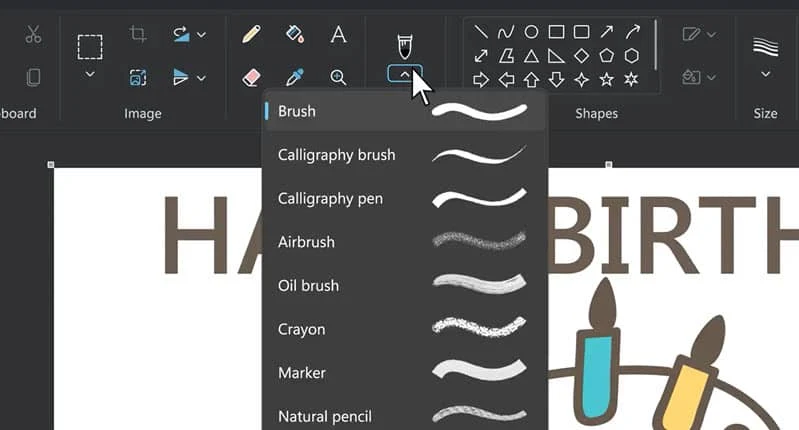Select the Five-point star shape
The width and height of the screenshot is (799, 430).
[606, 80]
